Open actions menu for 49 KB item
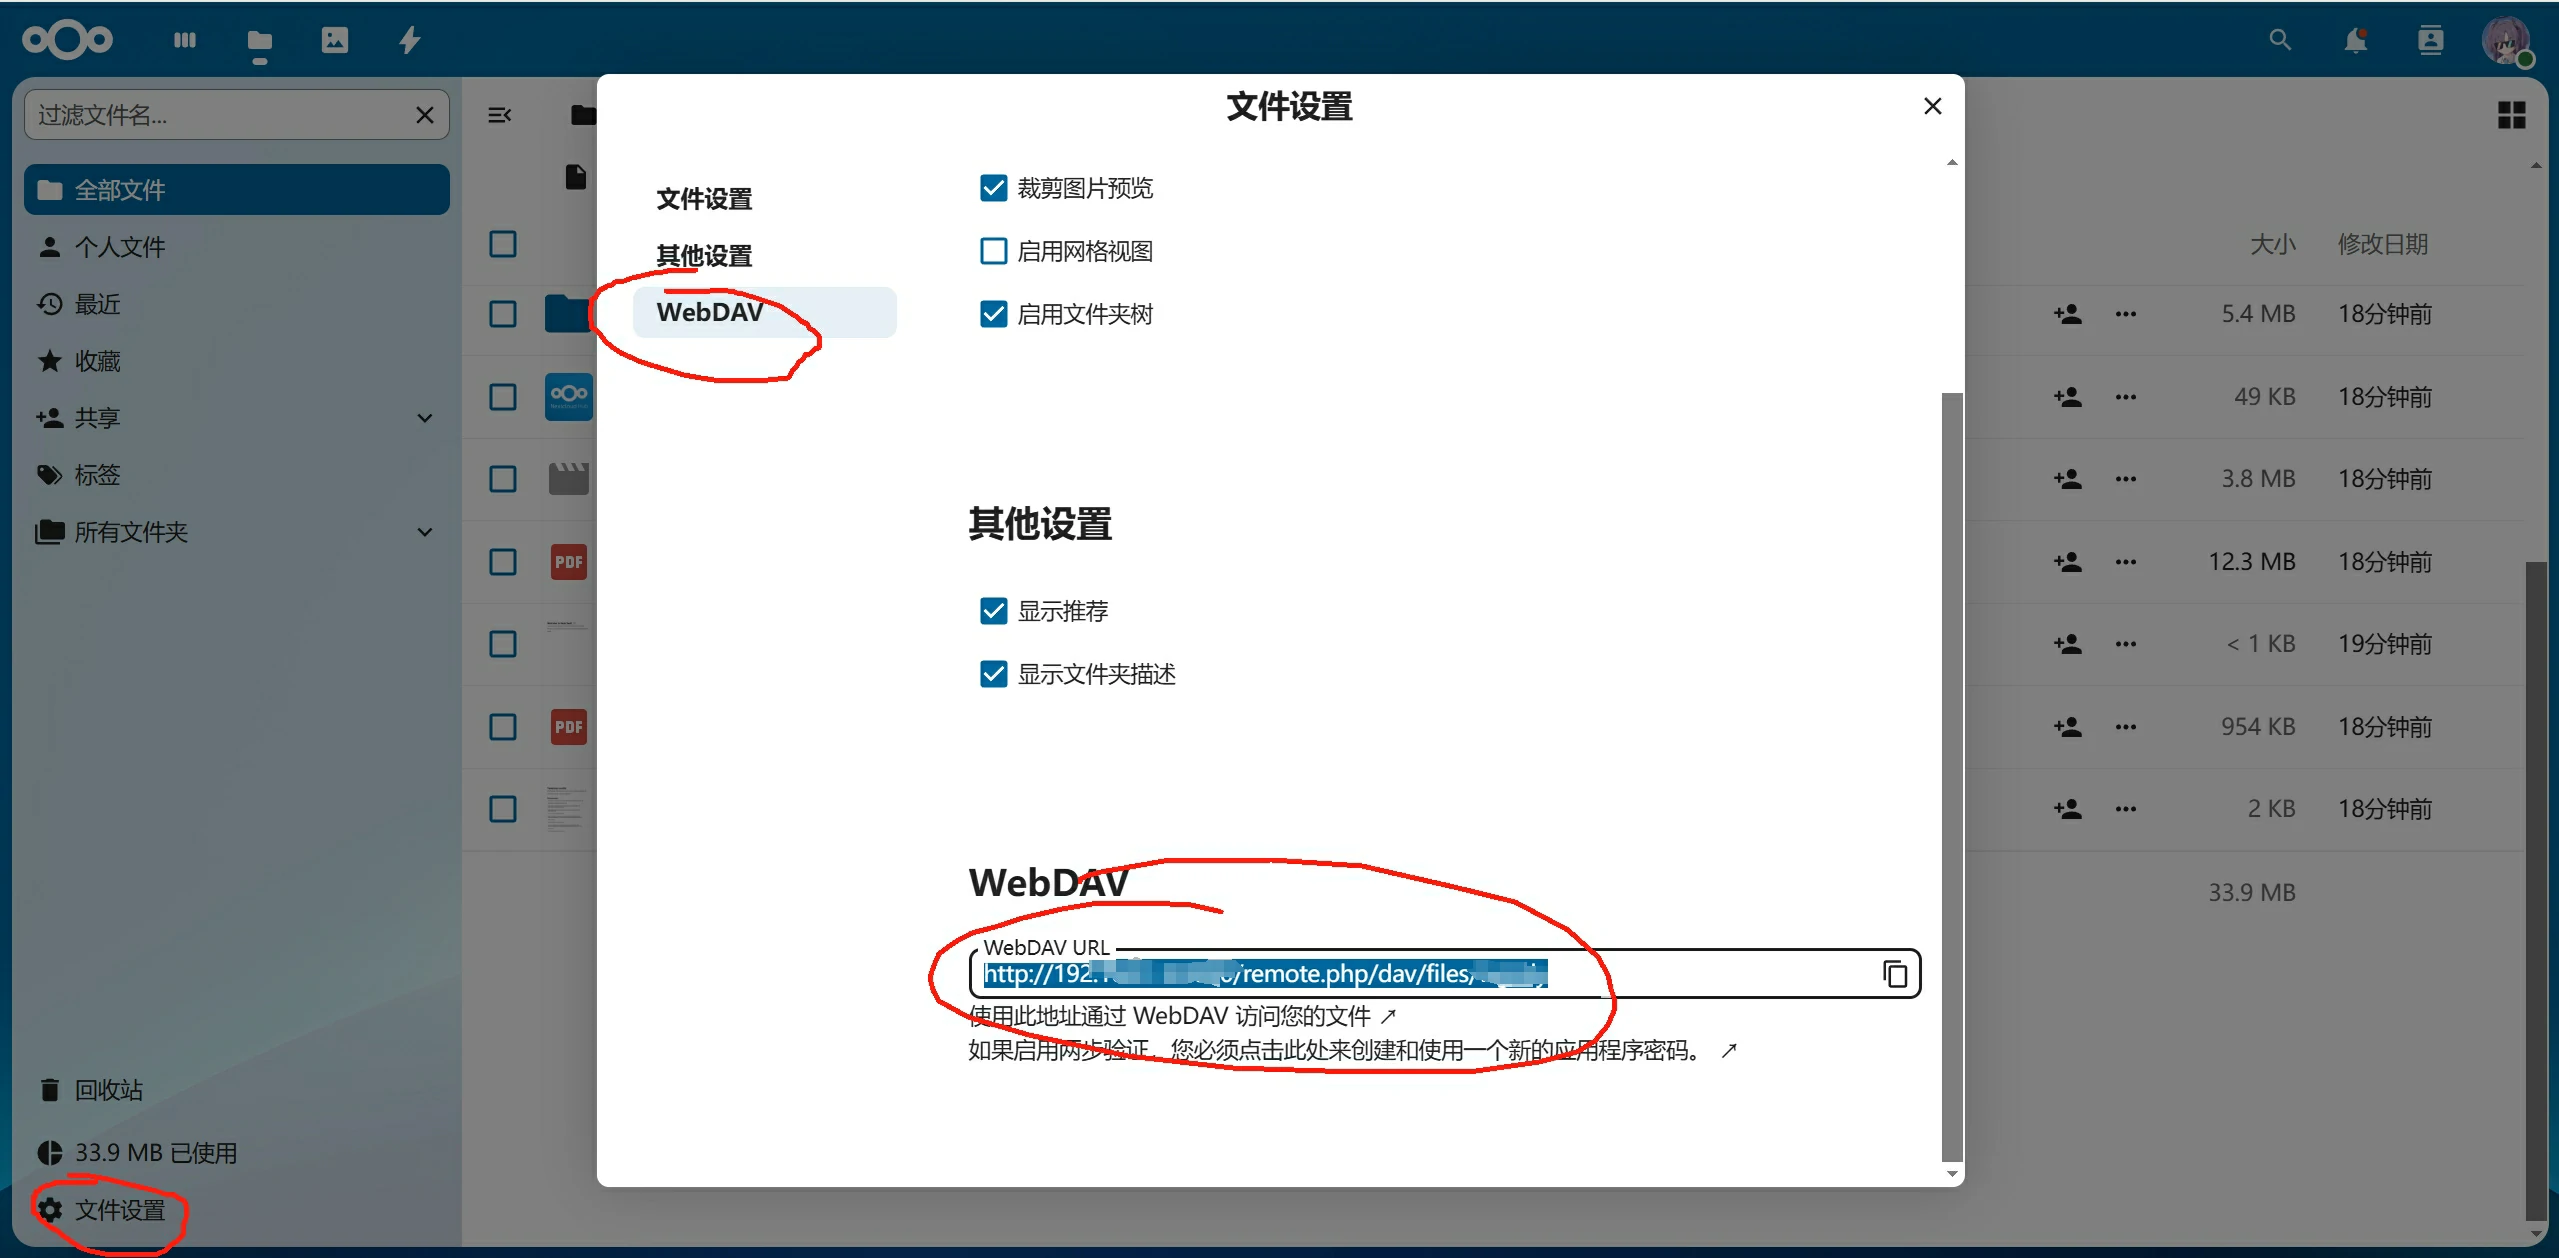The width and height of the screenshot is (2559, 1258). [x=2126, y=397]
